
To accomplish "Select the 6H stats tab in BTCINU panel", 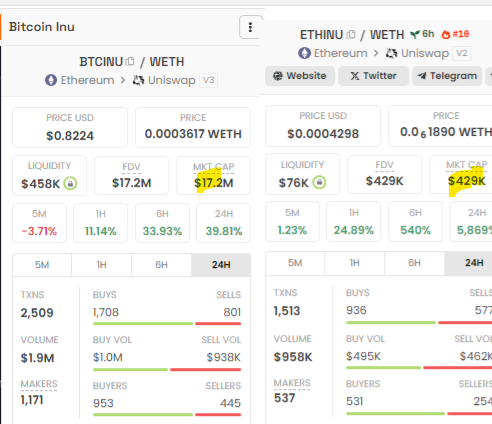I will pyautogui.click(x=161, y=265).
